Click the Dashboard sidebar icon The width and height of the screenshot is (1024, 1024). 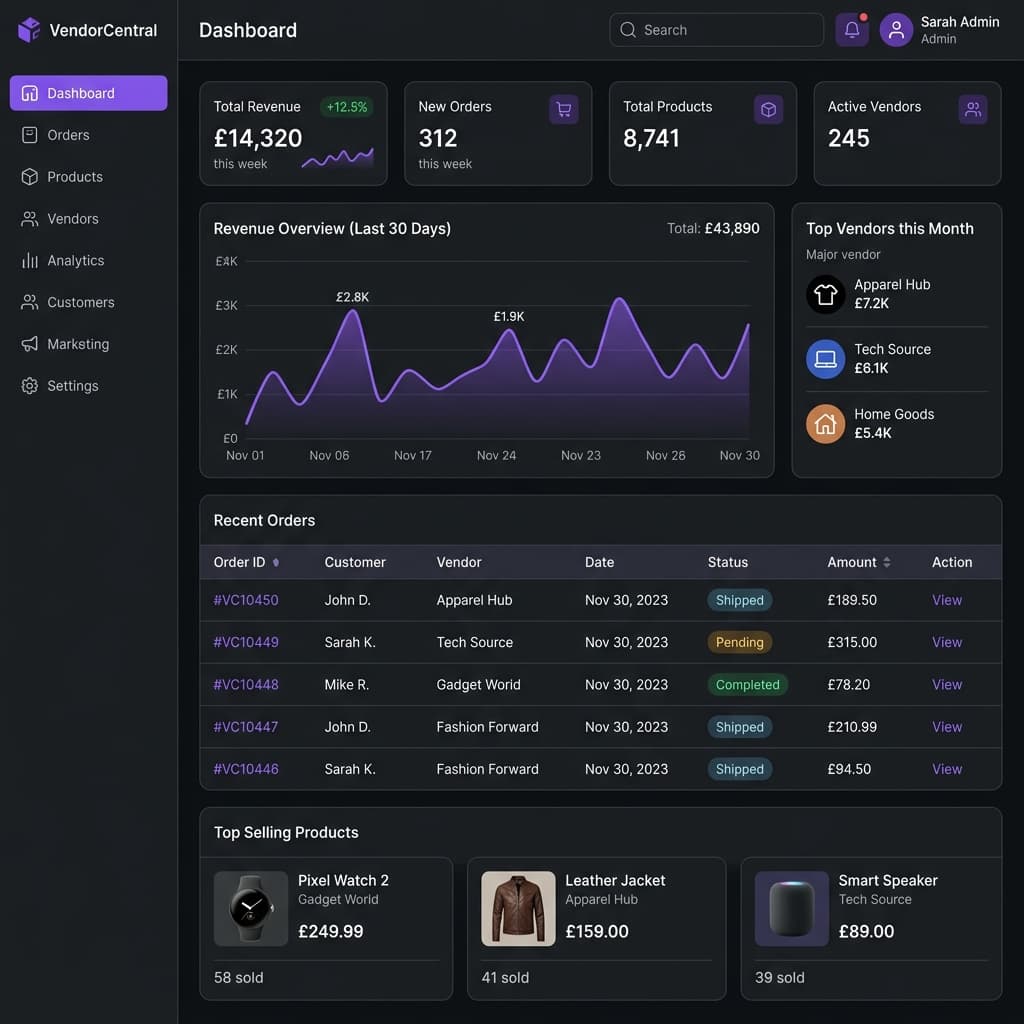30,93
